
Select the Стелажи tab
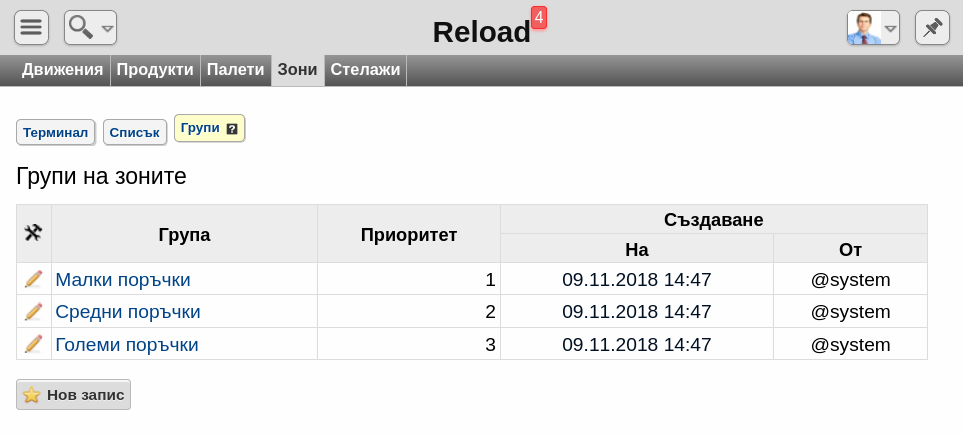tap(365, 70)
